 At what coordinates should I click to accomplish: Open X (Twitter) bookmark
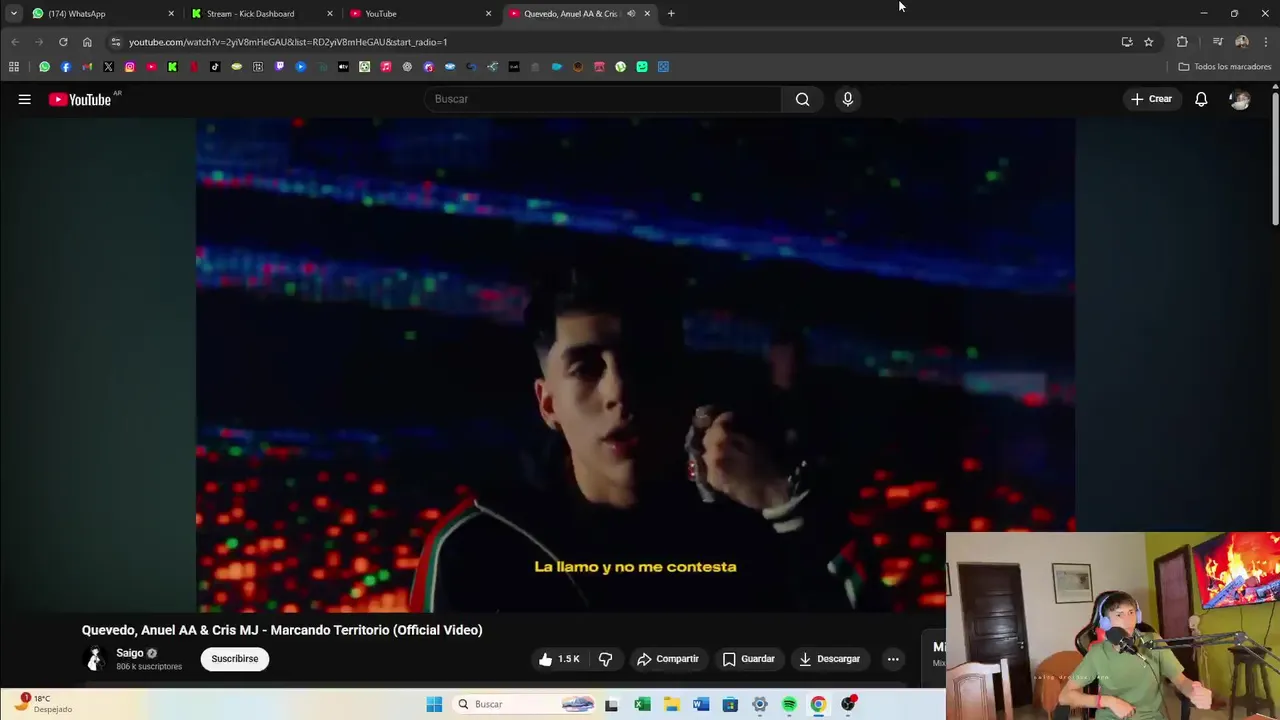(108, 67)
